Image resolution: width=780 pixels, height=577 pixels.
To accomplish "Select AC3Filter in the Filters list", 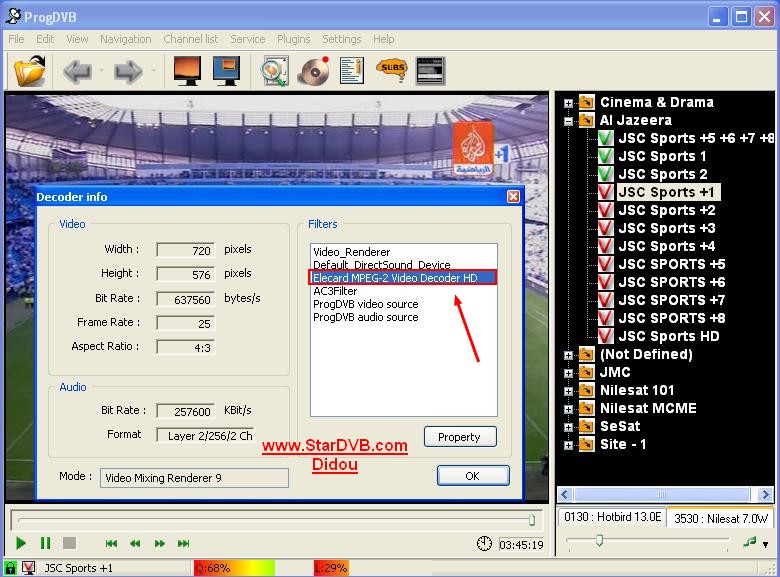I will [x=335, y=291].
